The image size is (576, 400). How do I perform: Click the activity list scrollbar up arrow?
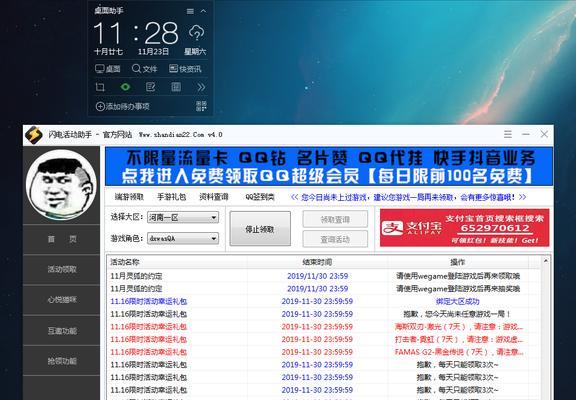coord(546,261)
